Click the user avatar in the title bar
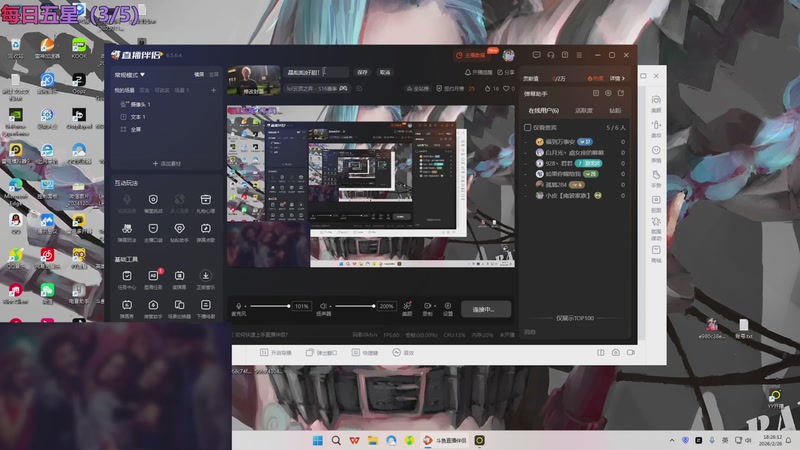800x450 pixels. [508, 55]
